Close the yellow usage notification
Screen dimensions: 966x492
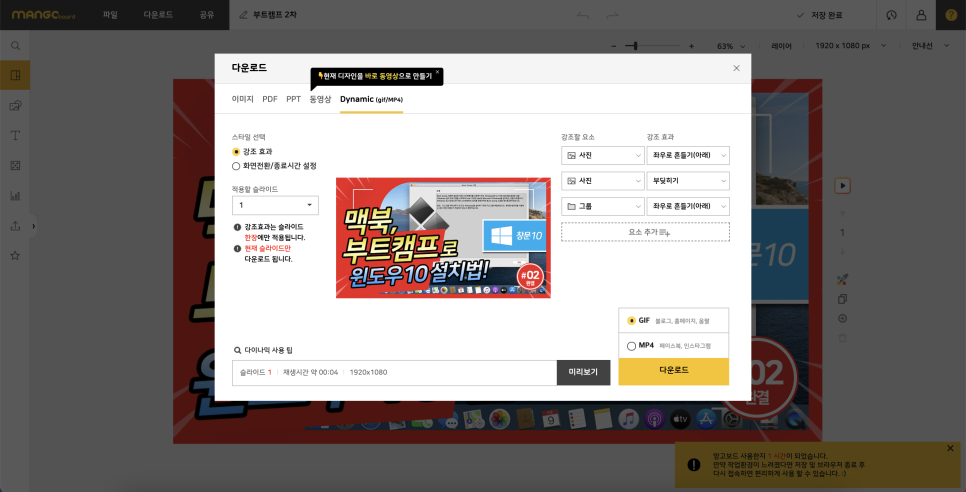coord(950,448)
